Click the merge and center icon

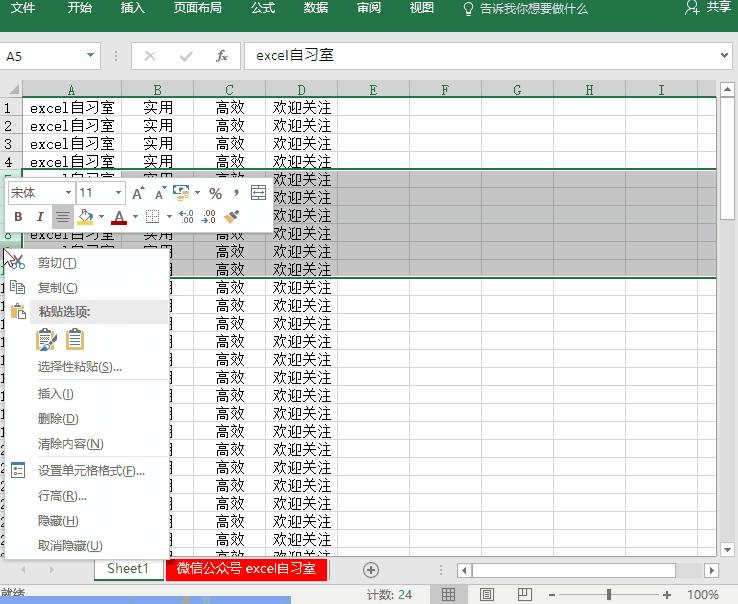pyautogui.click(x=258, y=192)
